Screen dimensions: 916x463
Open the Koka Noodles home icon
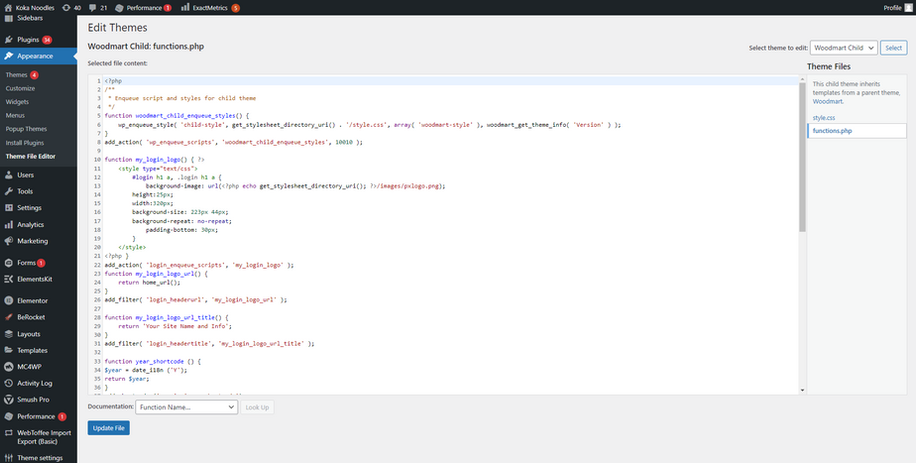tap(8, 8)
